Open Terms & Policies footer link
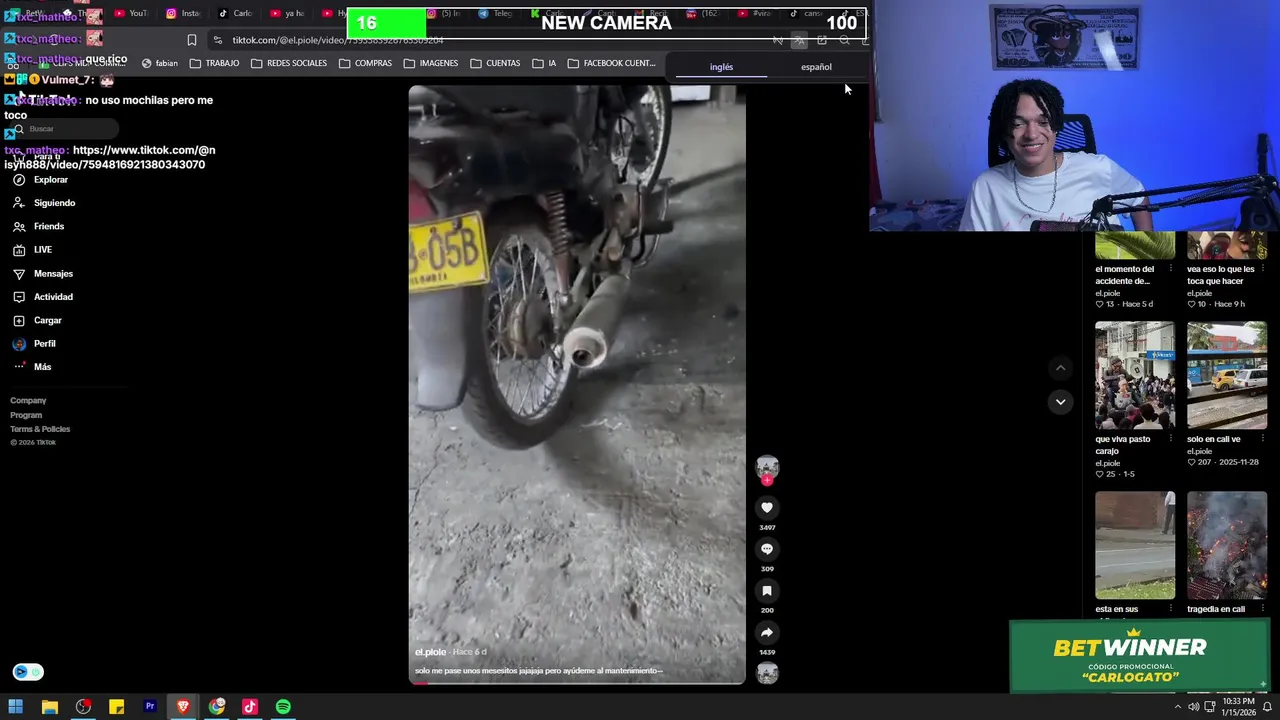1280x720 pixels. (40, 429)
